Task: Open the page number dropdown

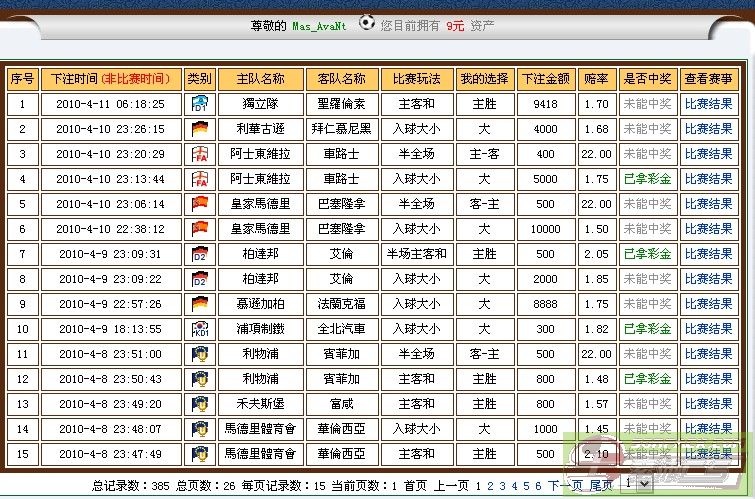Action: [629, 483]
